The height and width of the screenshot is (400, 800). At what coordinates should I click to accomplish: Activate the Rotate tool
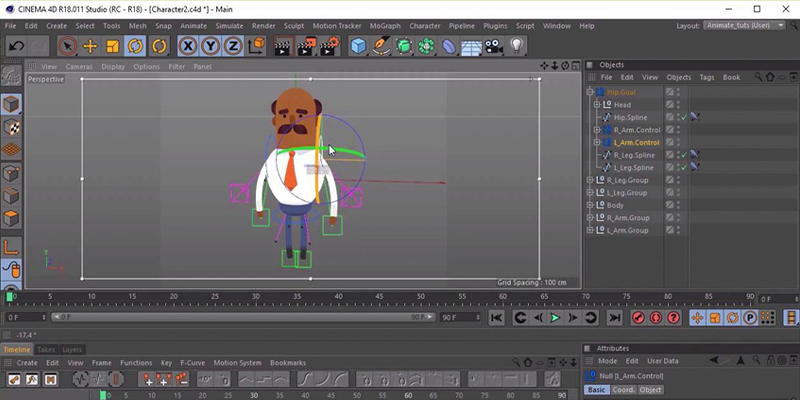(135, 46)
